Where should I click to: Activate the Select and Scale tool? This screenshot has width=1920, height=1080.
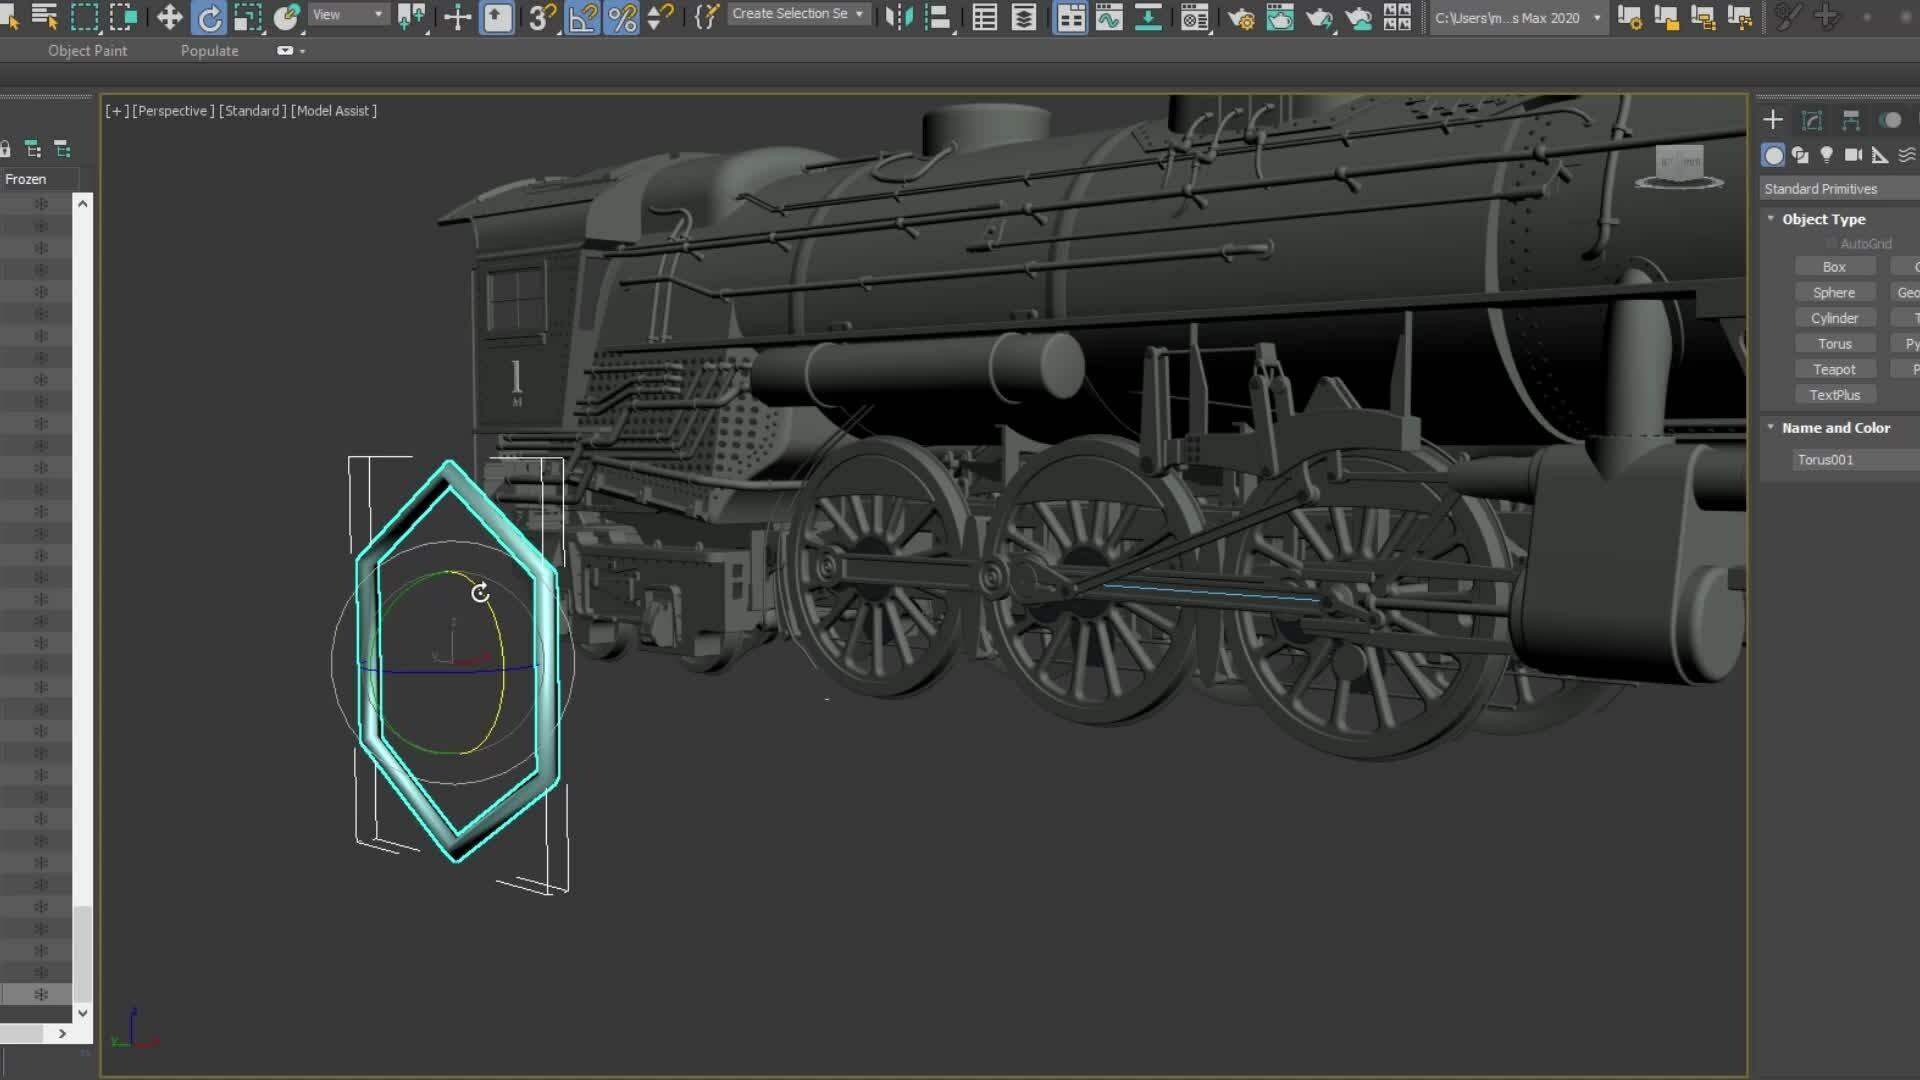tap(249, 17)
